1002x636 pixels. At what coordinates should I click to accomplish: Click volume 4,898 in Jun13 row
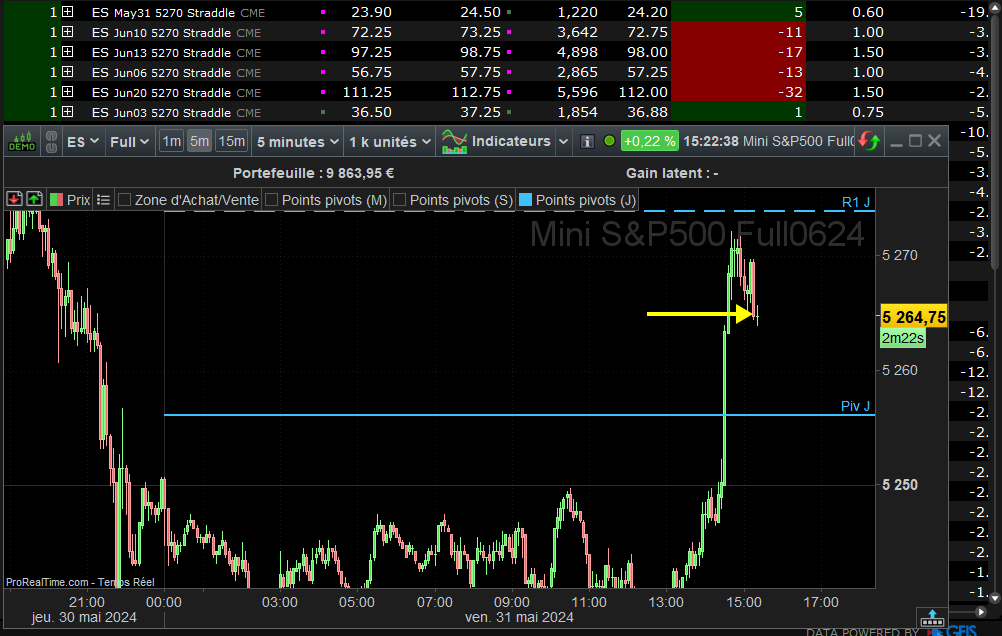[x=577, y=52]
